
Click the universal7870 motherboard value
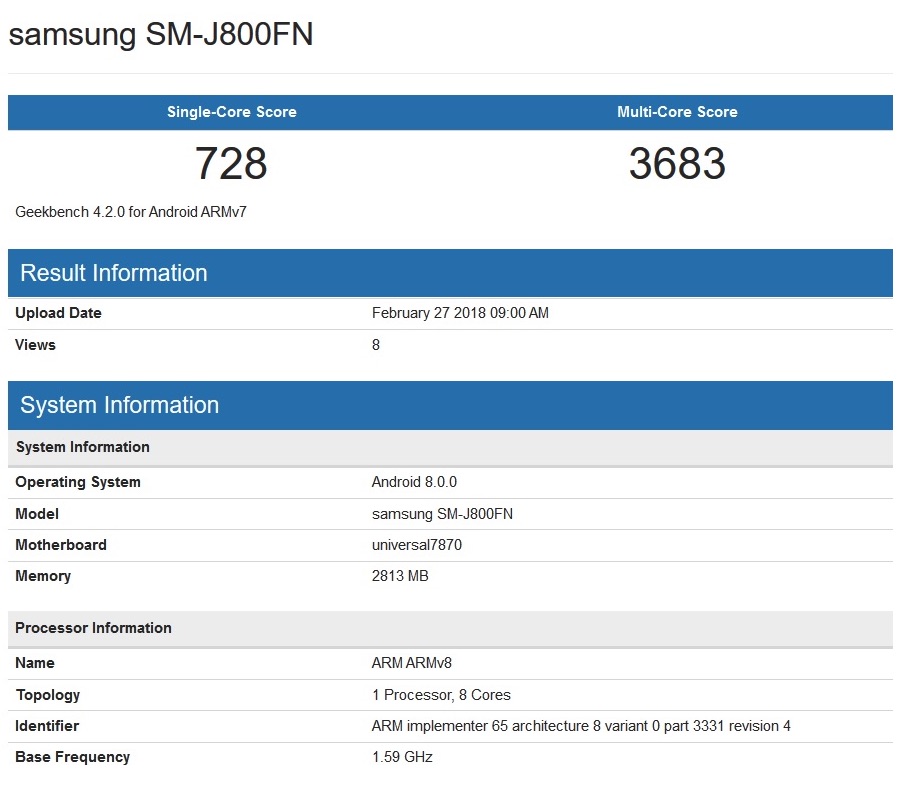click(416, 545)
